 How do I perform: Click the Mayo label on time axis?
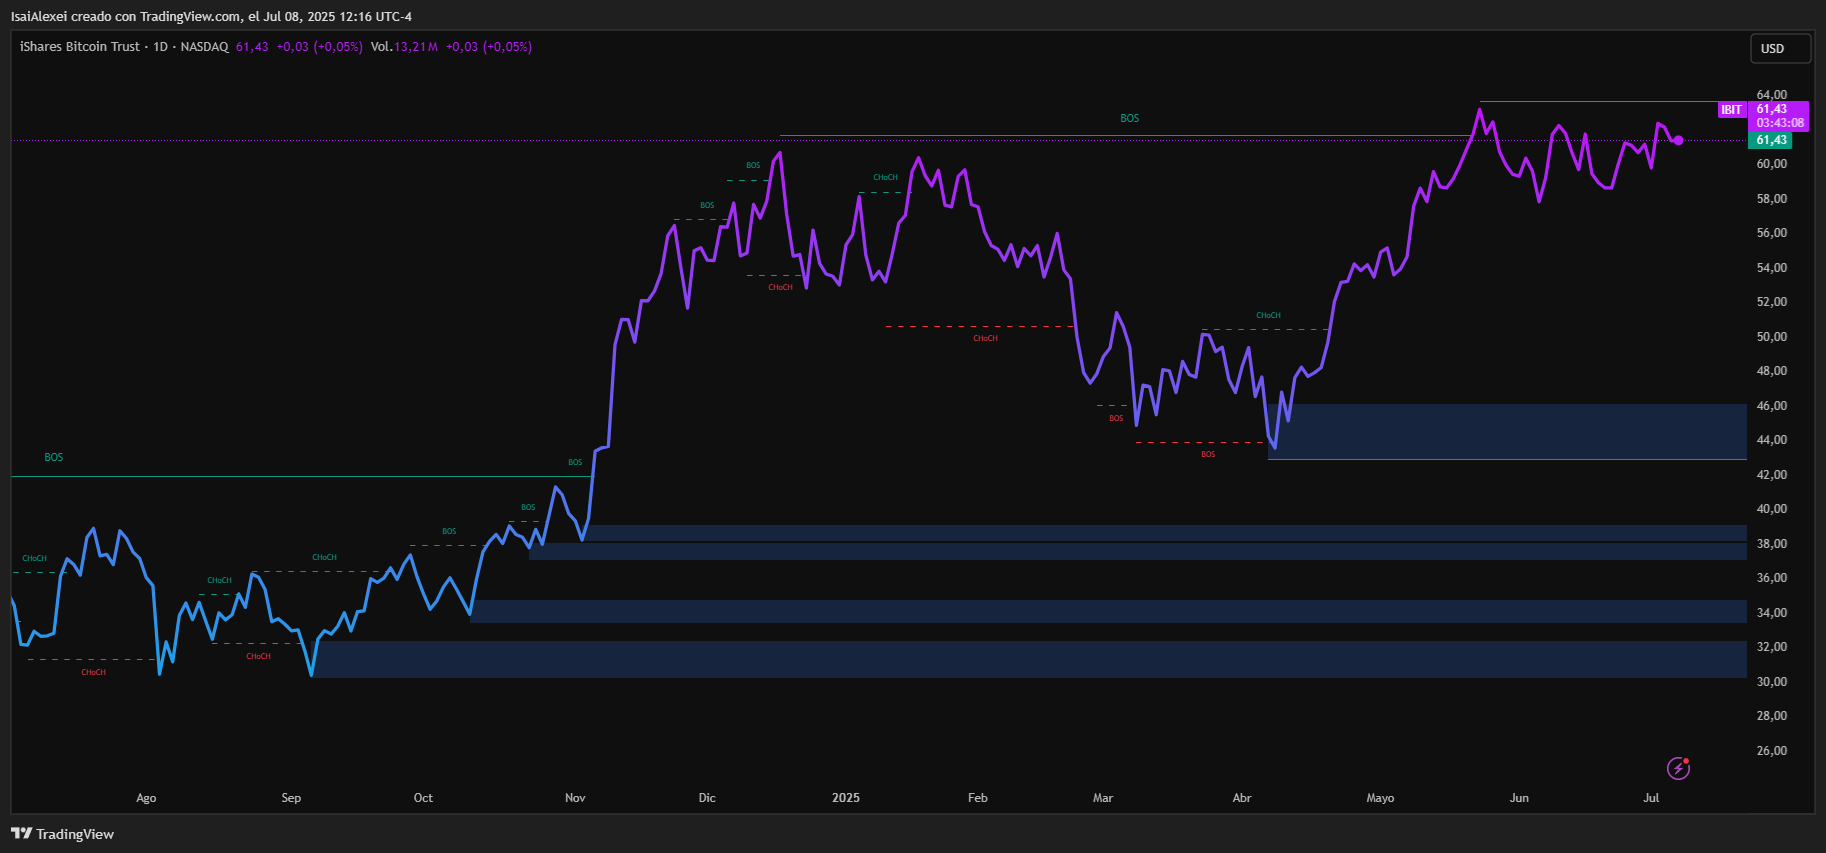point(1380,798)
